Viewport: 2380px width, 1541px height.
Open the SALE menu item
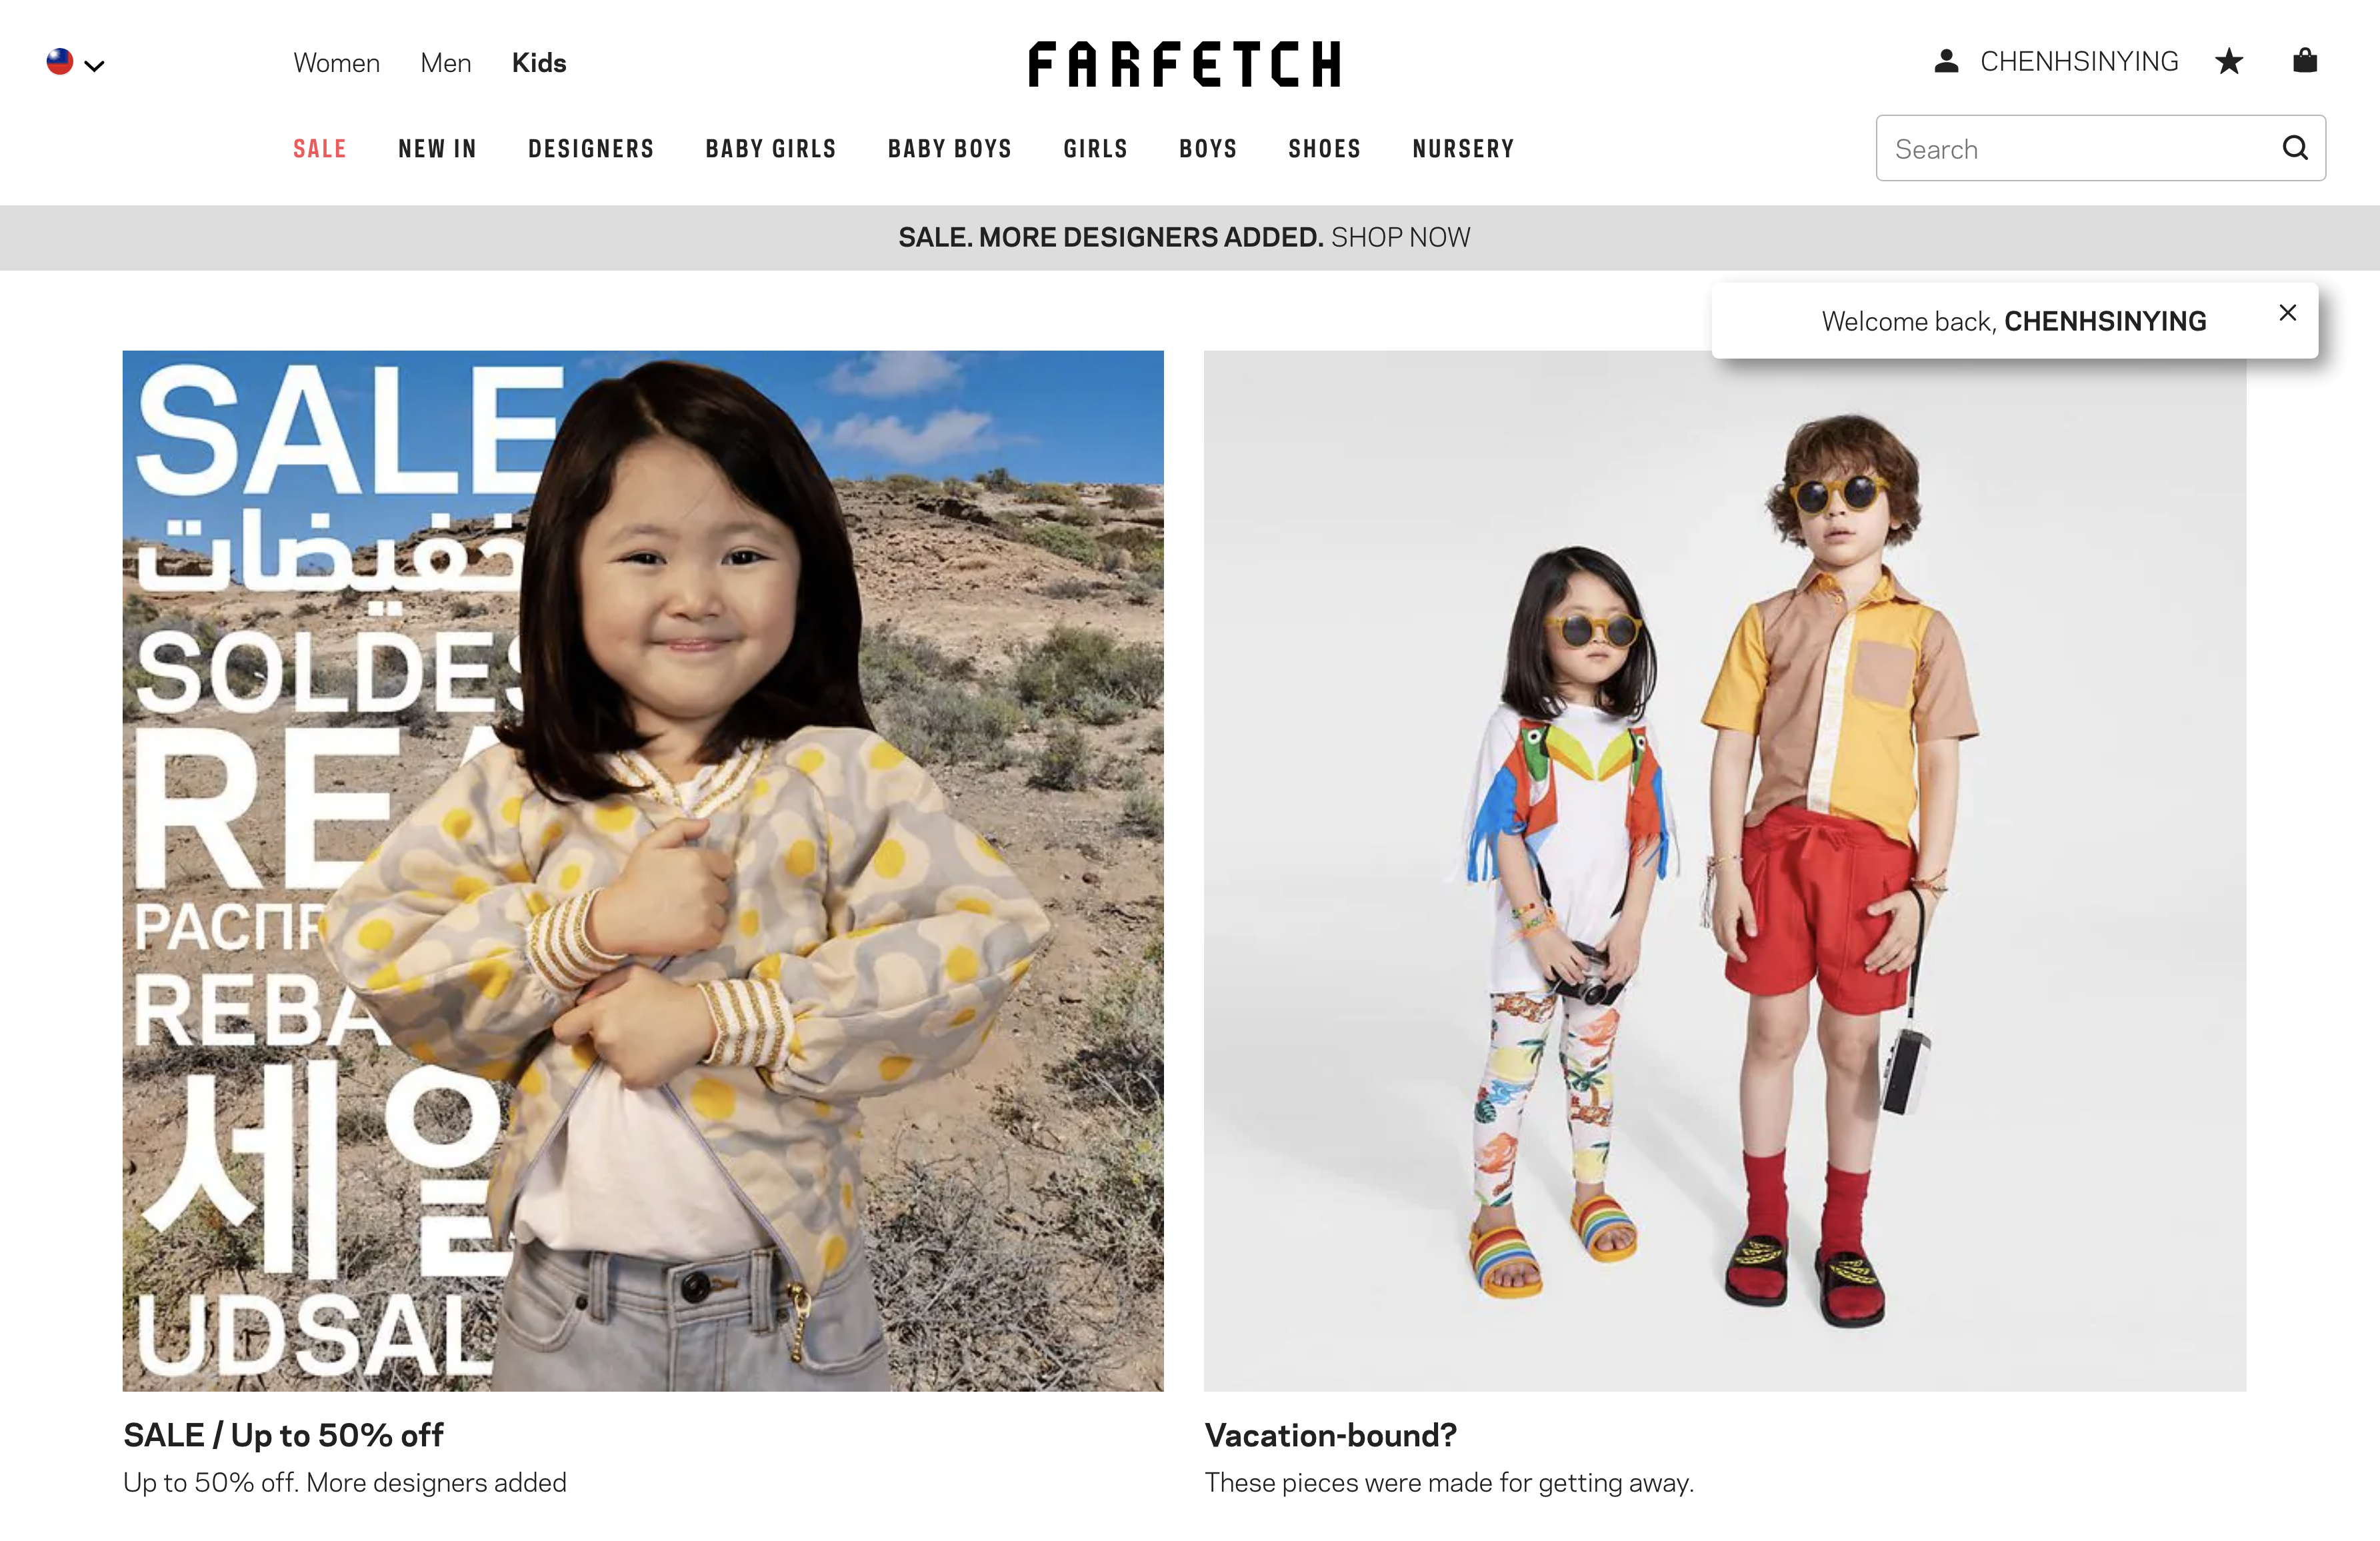pos(320,149)
